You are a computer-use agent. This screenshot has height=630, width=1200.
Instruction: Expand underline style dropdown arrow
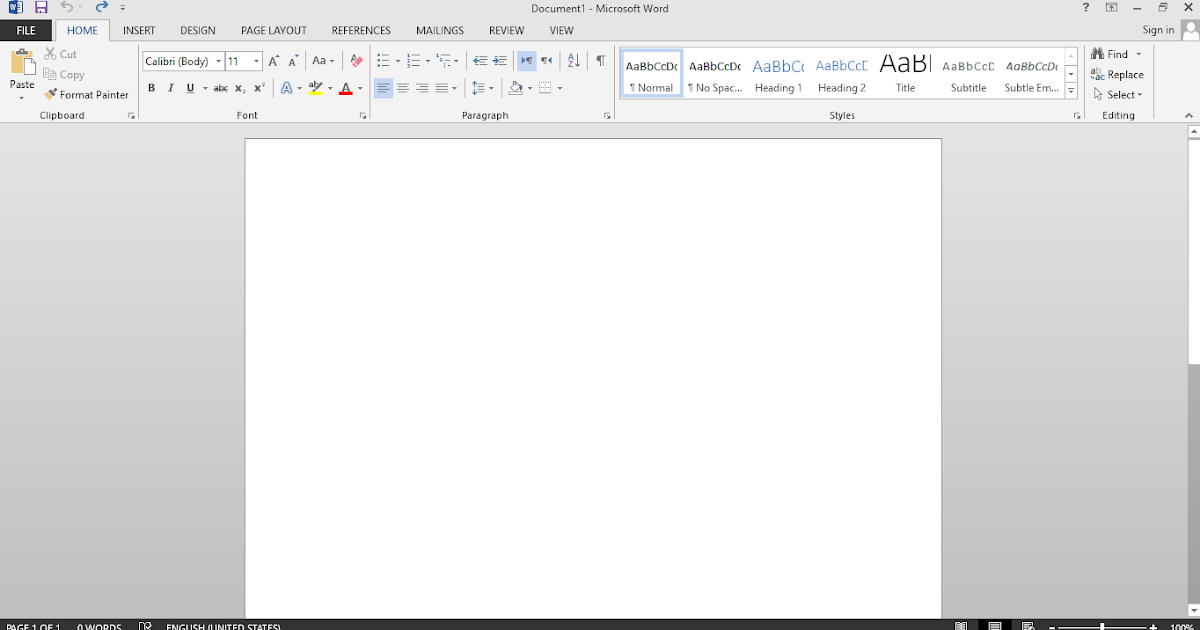pyautogui.click(x=205, y=88)
